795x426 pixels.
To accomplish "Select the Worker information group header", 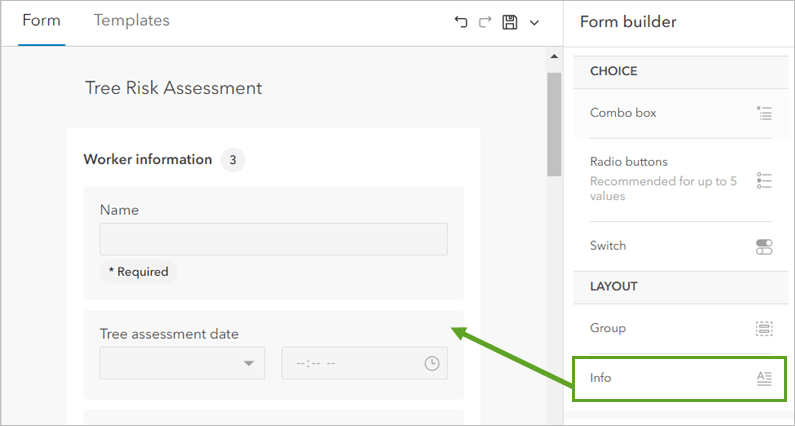I will (148, 160).
